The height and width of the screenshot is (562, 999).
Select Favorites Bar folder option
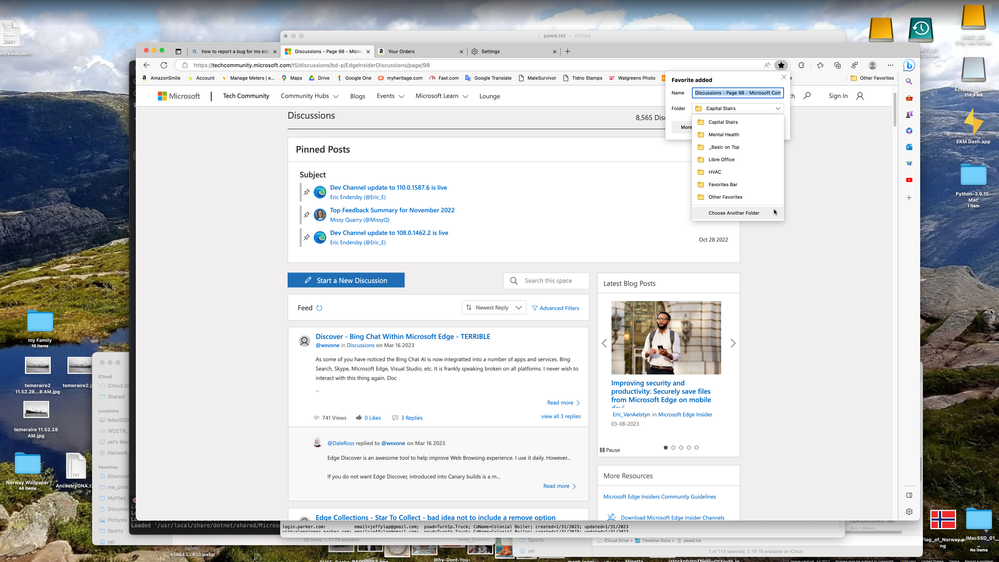(x=738, y=184)
